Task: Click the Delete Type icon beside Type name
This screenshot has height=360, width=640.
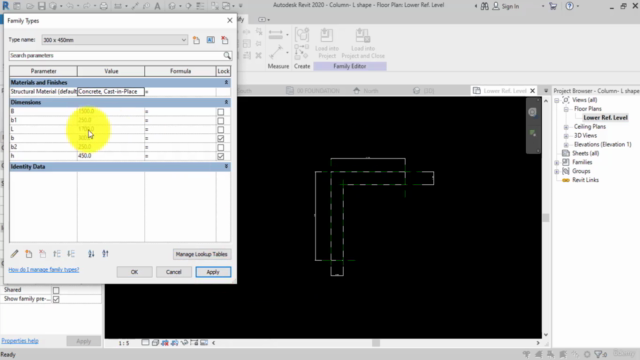Action: [x=225, y=40]
